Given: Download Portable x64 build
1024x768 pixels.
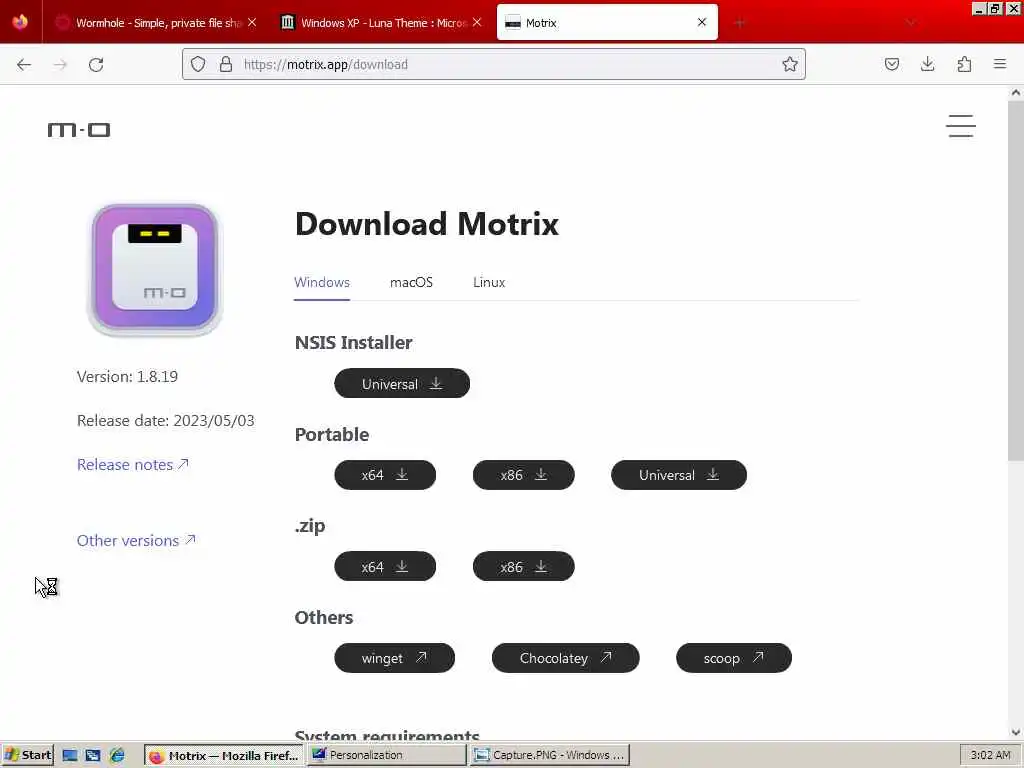Looking at the screenshot, I should click(x=385, y=475).
